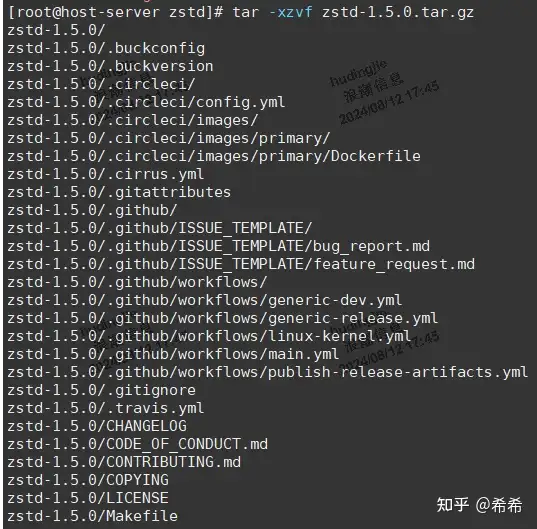
Task: Click the Makefile output line
Action: 92,516
